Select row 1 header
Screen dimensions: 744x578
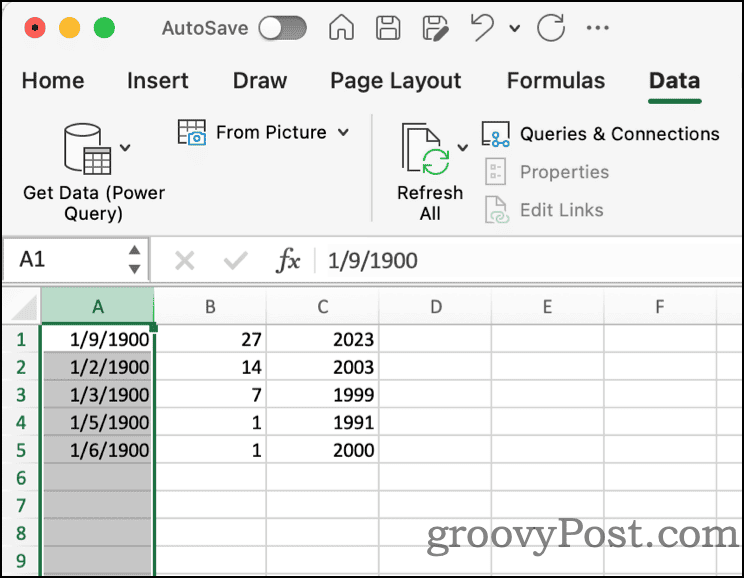(21, 339)
